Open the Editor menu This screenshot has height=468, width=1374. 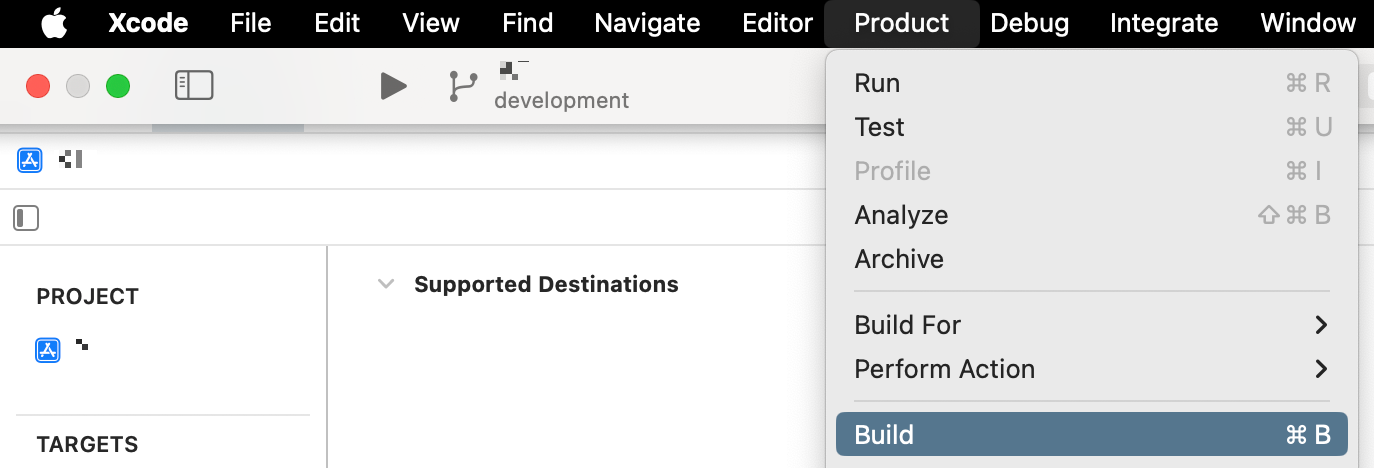(x=778, y=23)
